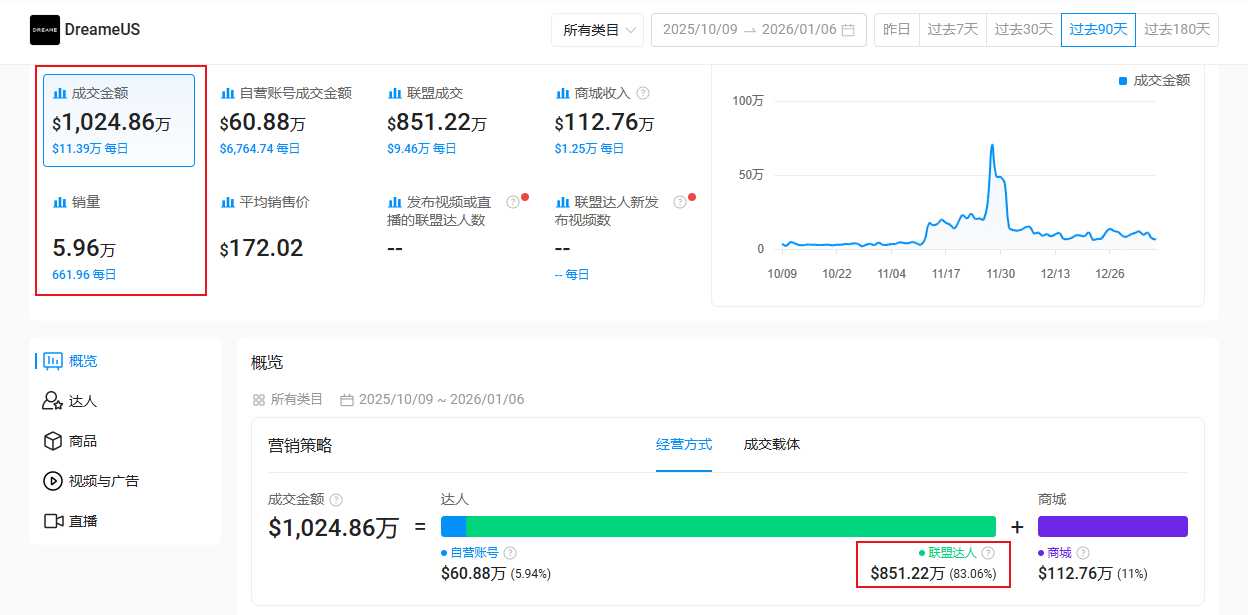Open 达人 section via sidebar icon

coord(52,401)
